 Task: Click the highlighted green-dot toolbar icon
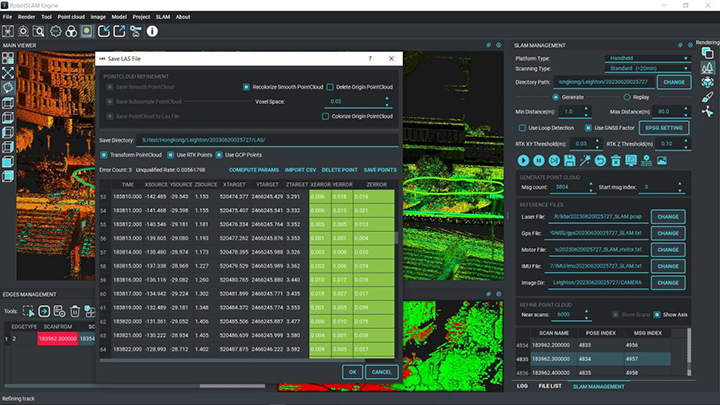pos(87,31)
